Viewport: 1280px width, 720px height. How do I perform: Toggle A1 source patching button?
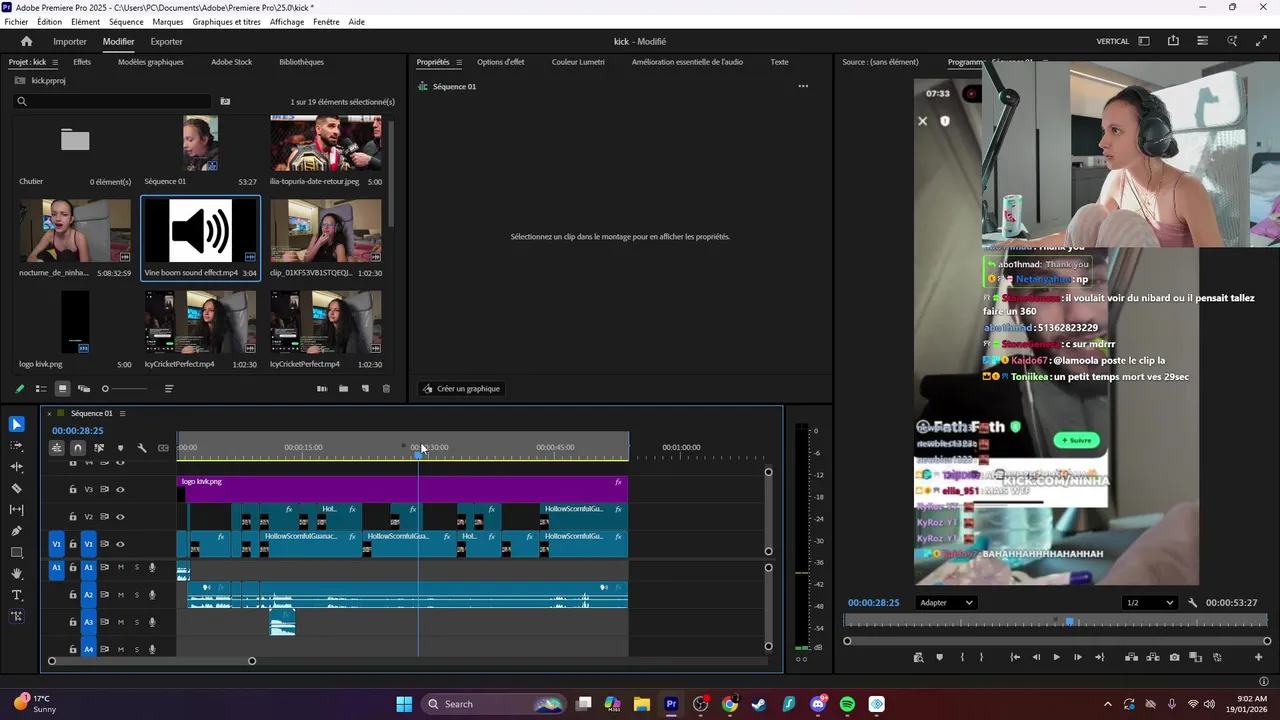click(x=56, y=567)
